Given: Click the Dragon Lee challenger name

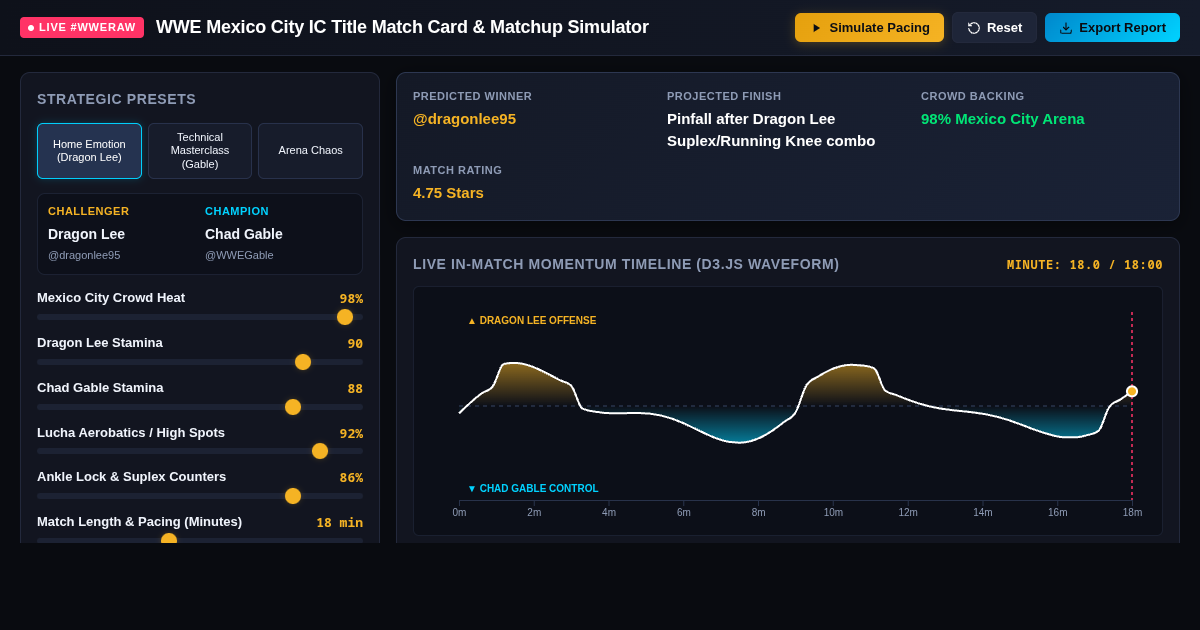Looking at the screenshot, I should point(86,234).
